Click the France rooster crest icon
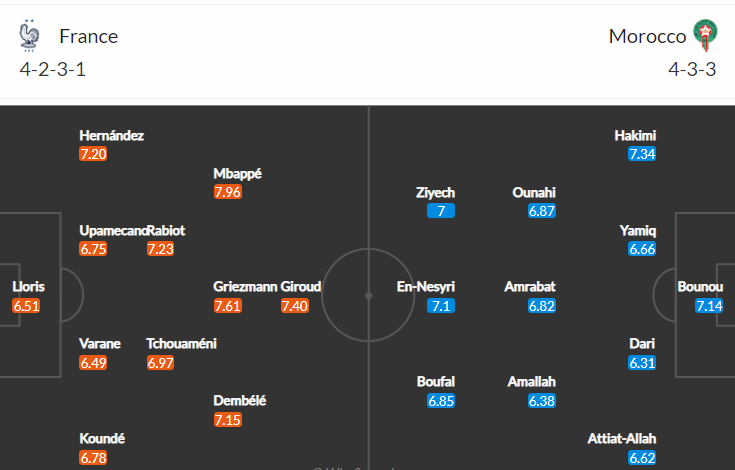Screen dimensions: 735x470 click(30, 35)
